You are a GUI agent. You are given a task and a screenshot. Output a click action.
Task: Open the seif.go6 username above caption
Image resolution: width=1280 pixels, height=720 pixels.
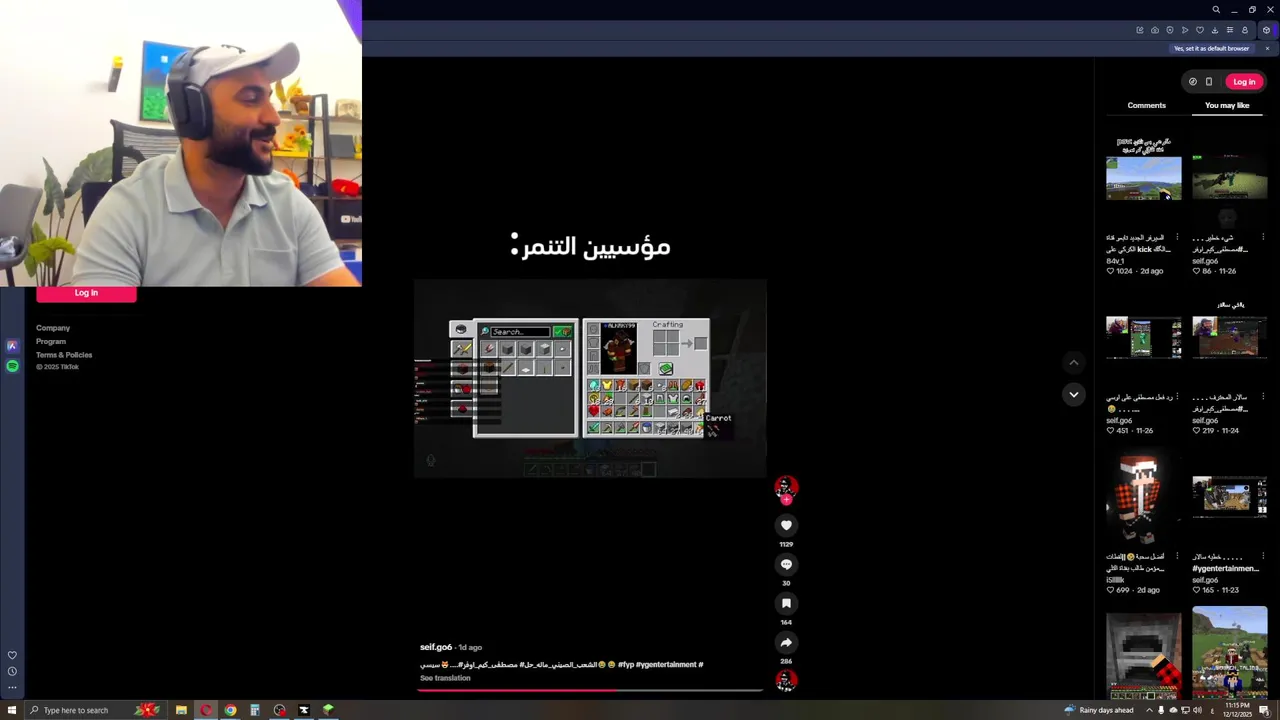click(436, 647)
